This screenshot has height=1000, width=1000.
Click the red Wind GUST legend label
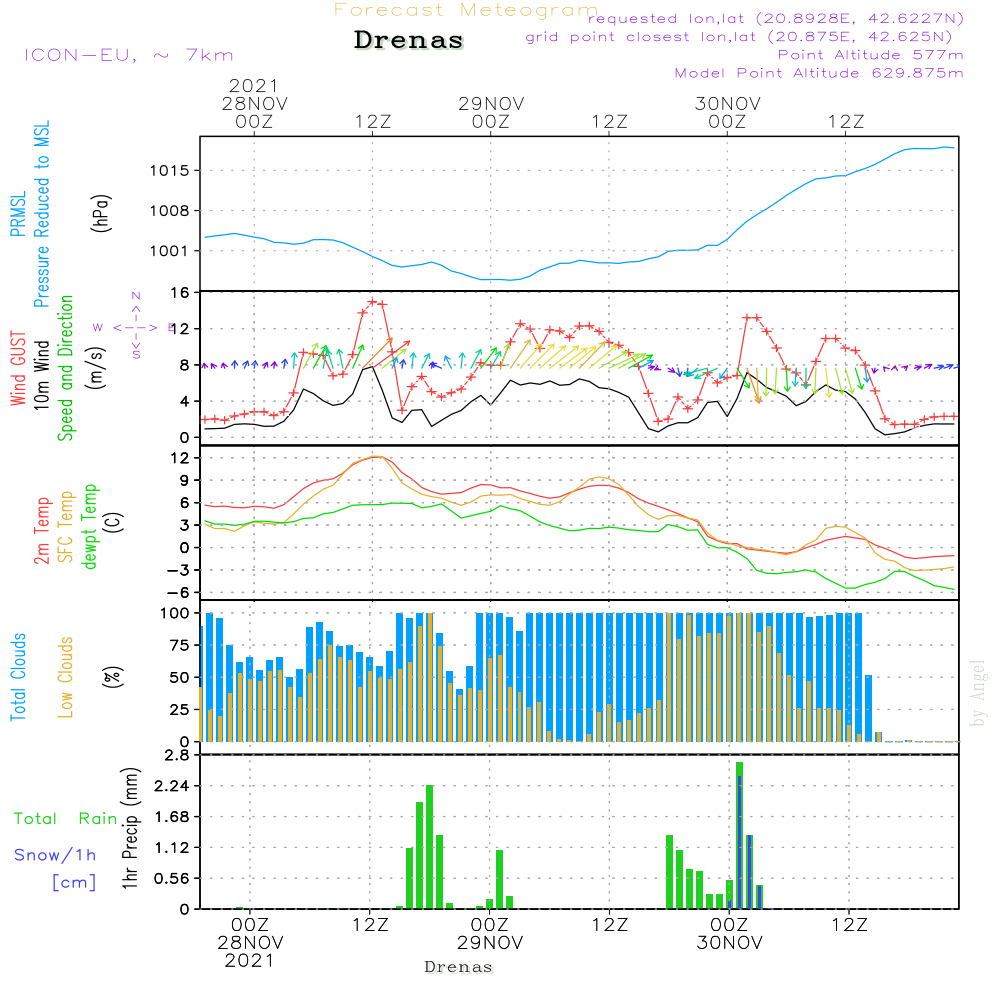pos(18,369)
